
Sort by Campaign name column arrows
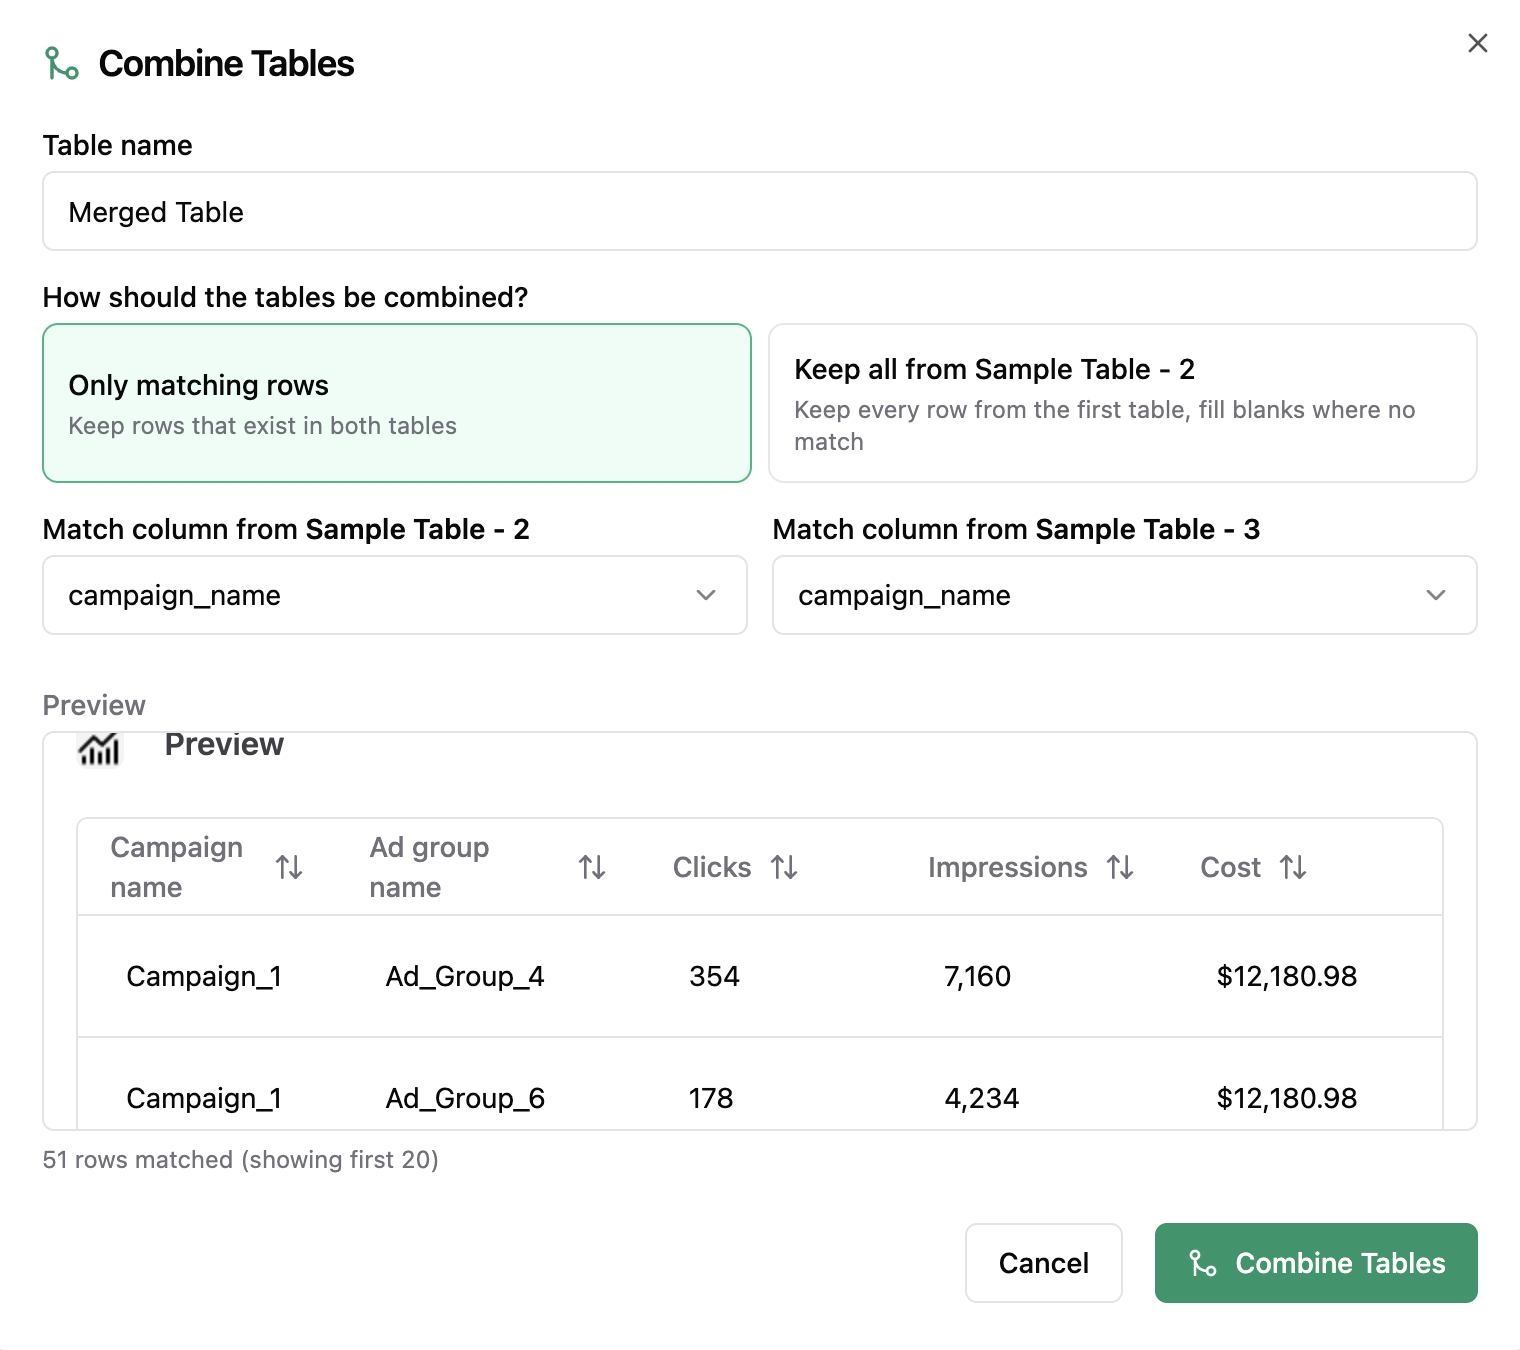[289, 867]
